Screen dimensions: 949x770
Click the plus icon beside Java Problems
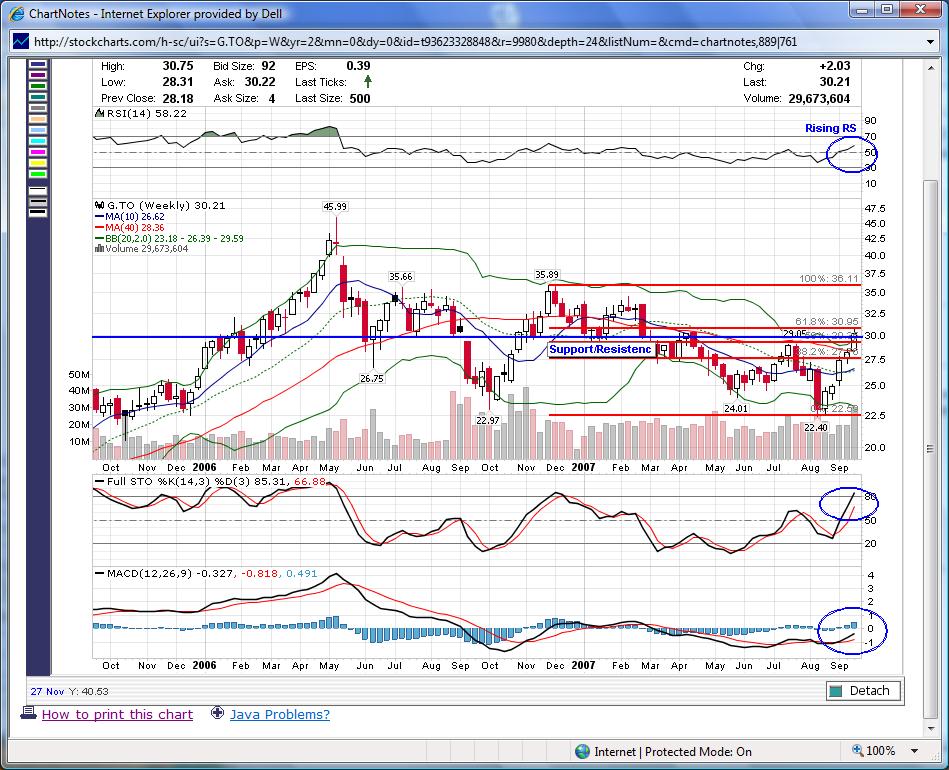pyautogui.click(x=217, y=714)
